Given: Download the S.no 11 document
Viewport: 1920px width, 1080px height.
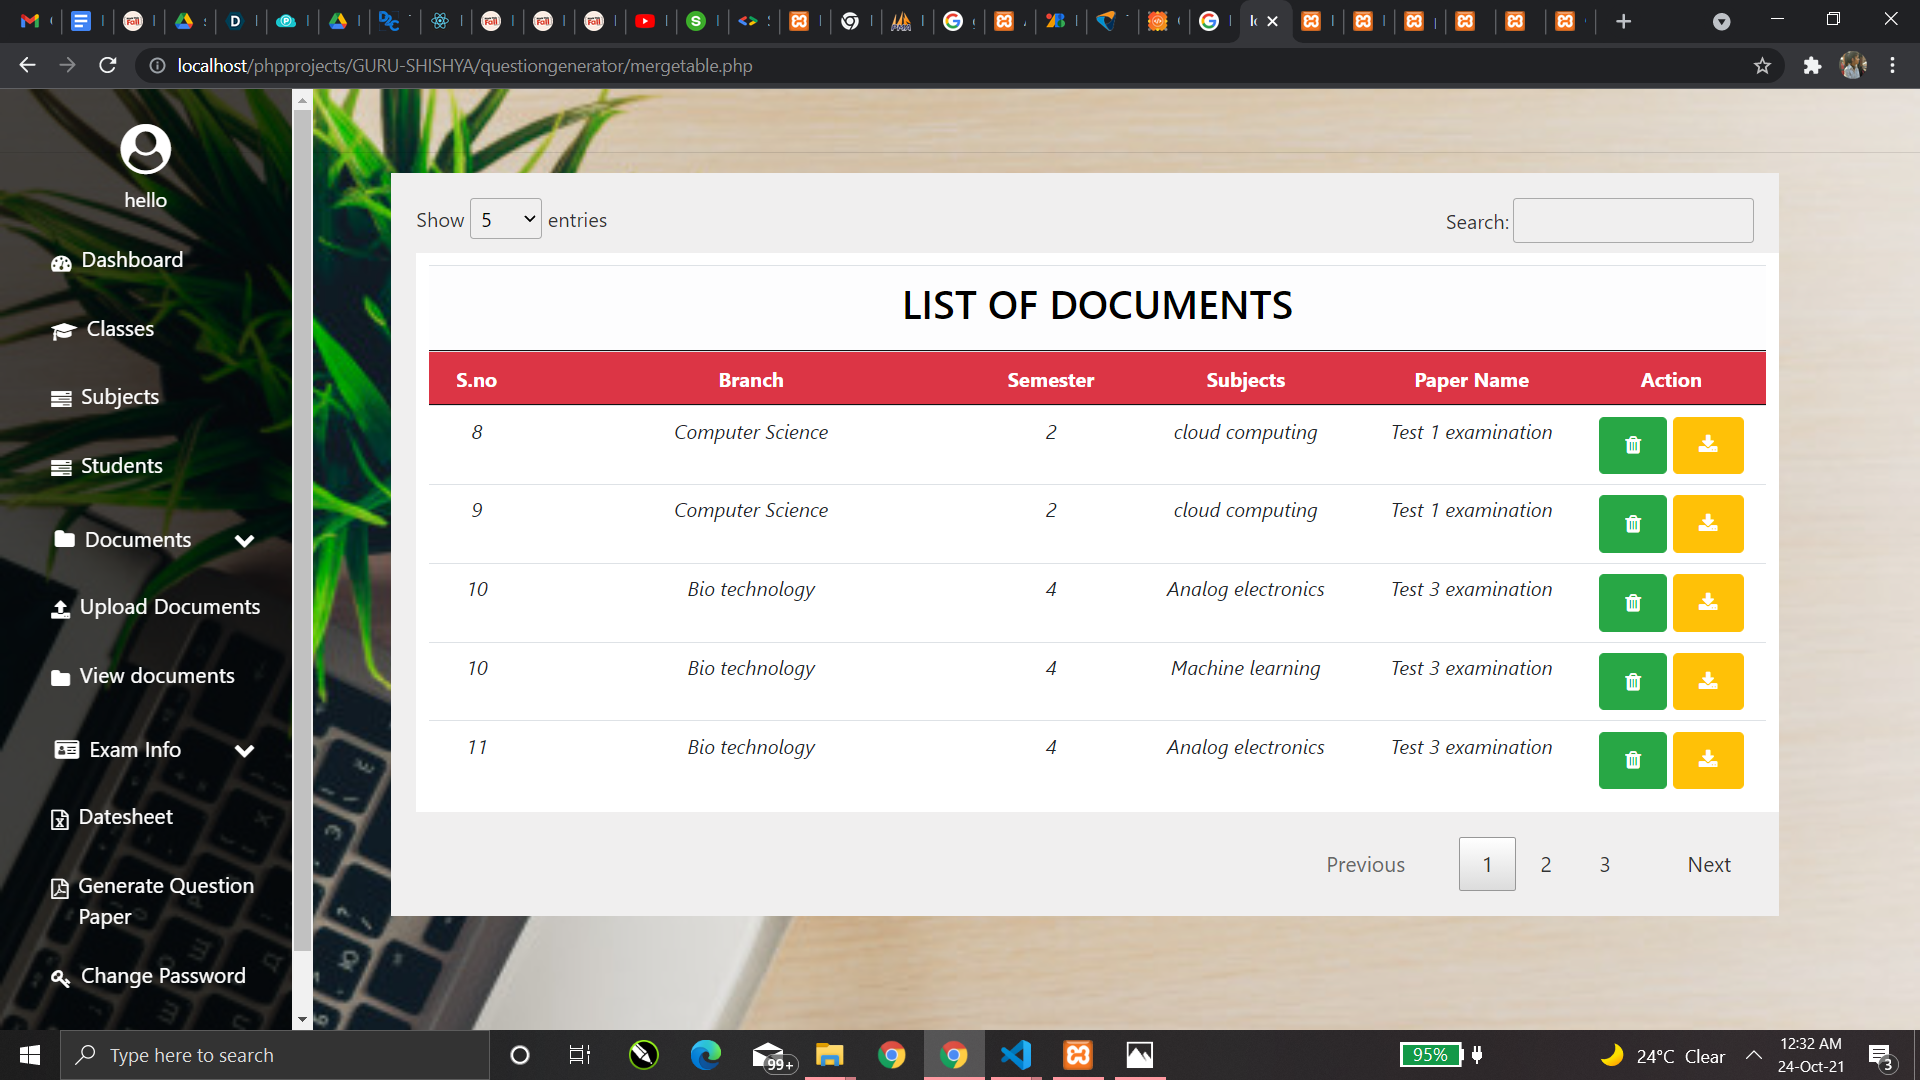Looking at the screenshot, I should coord(1707,761).
